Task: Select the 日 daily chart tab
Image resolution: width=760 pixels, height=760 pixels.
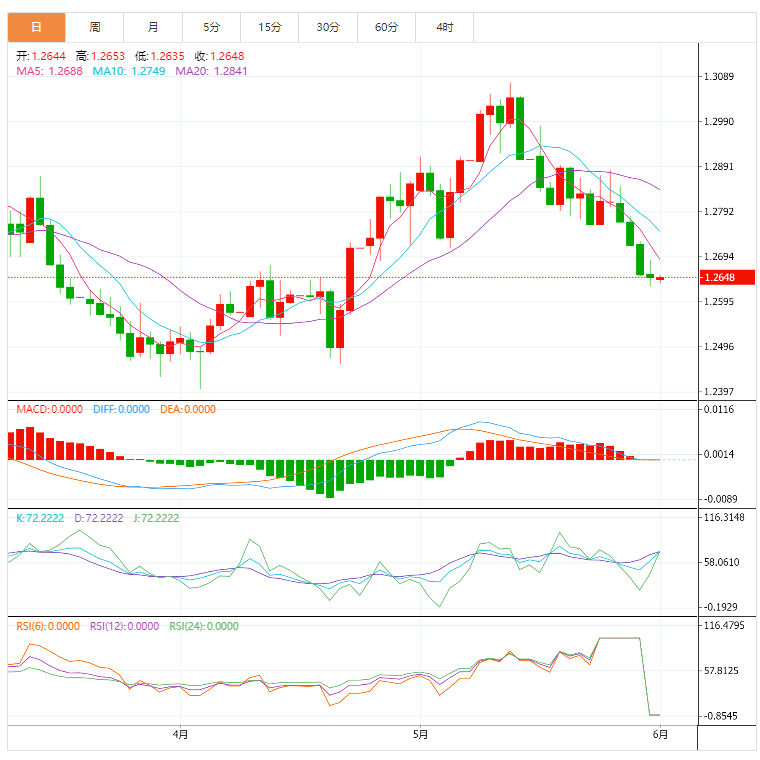Action: tap(36, 27)
